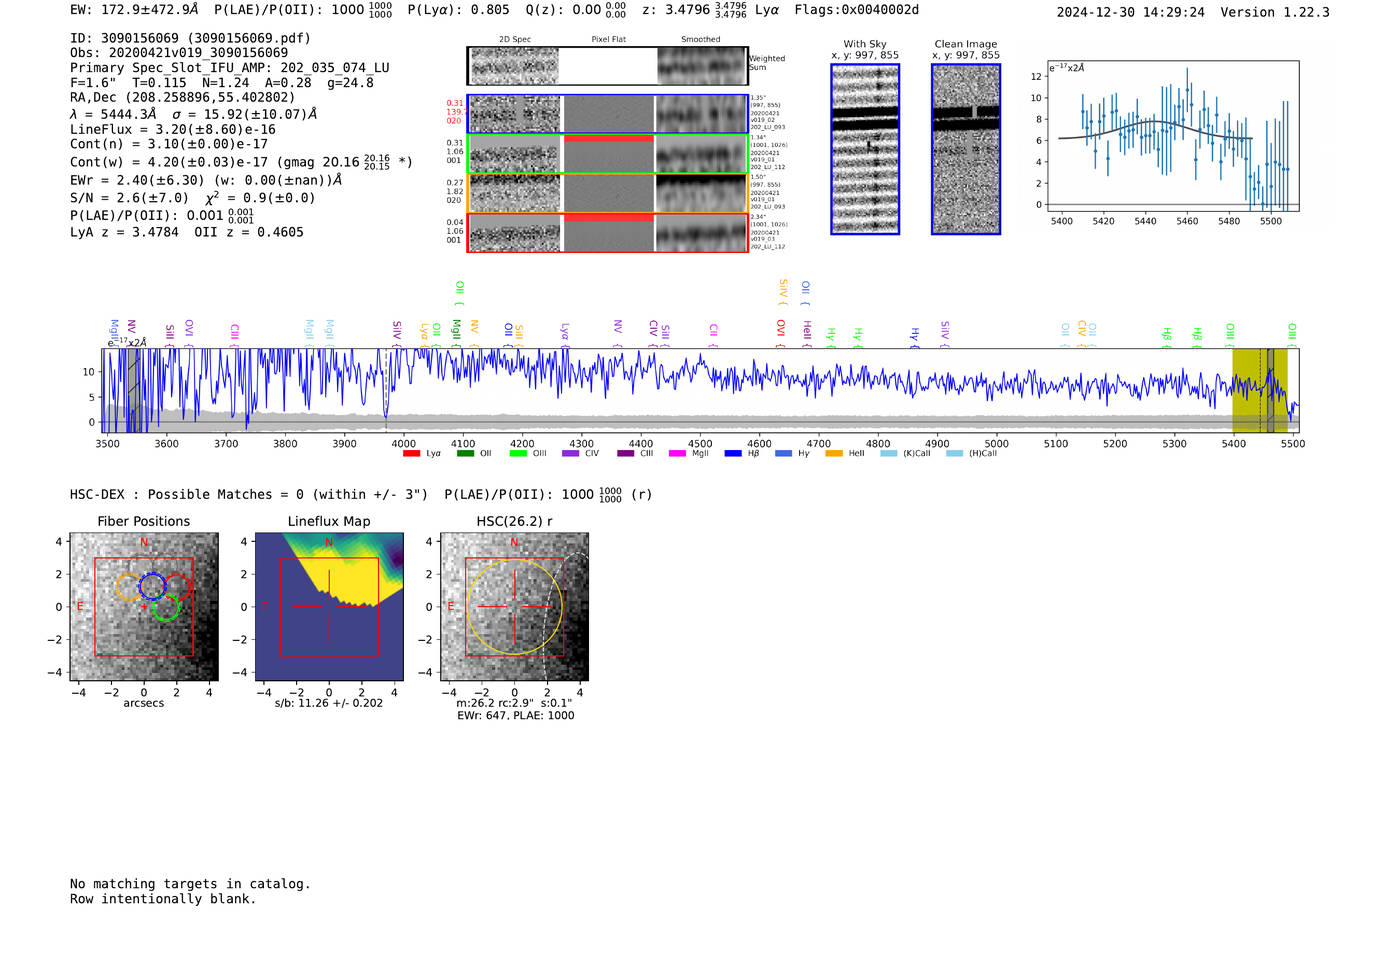Click the red Lyα legend swatch
1400x953 pixels.
coord(411,453)
